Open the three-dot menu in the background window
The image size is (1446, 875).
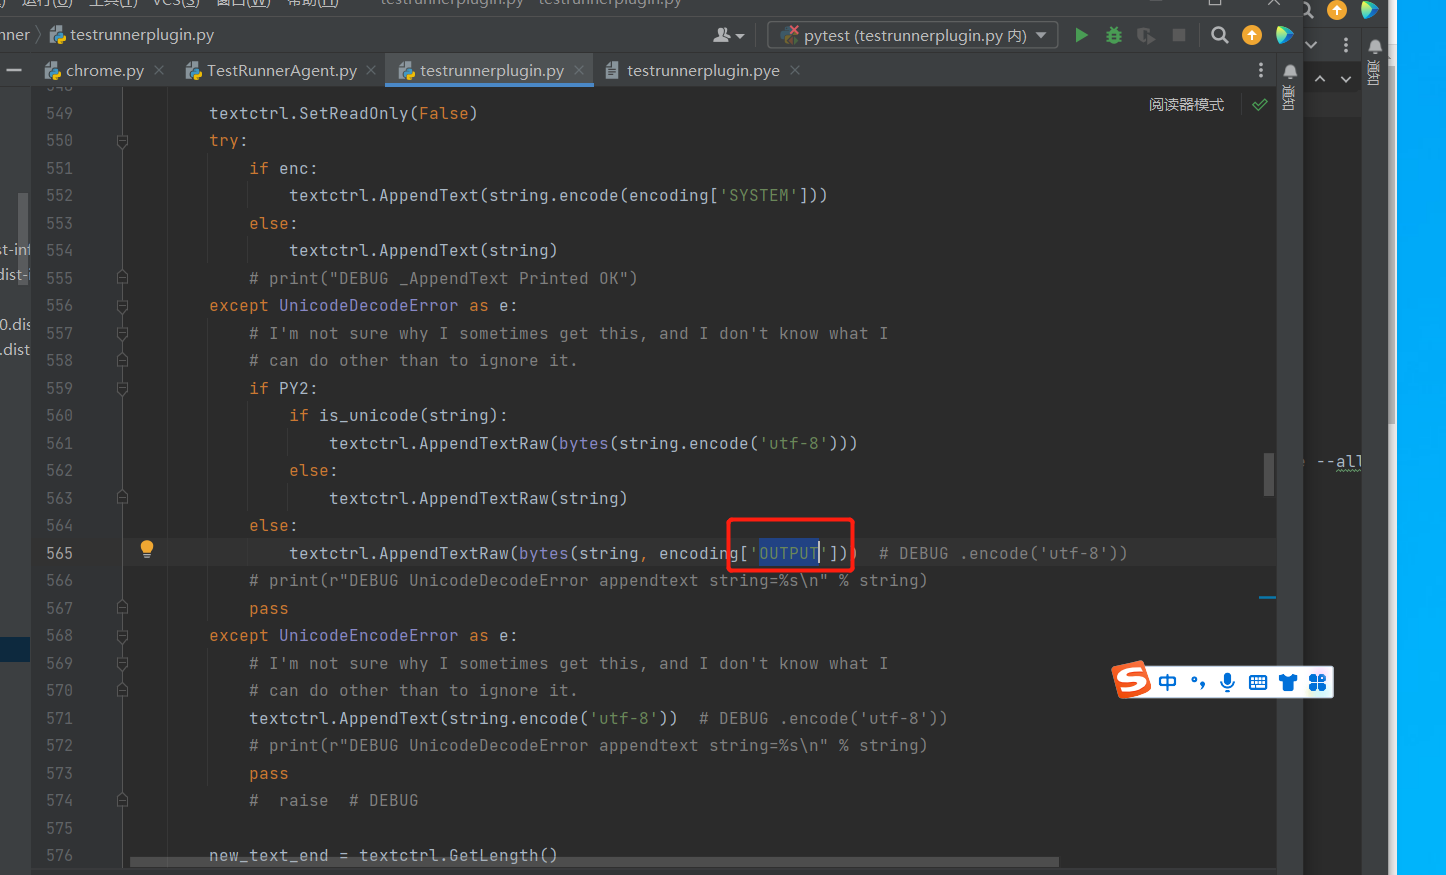(1346, 45)
